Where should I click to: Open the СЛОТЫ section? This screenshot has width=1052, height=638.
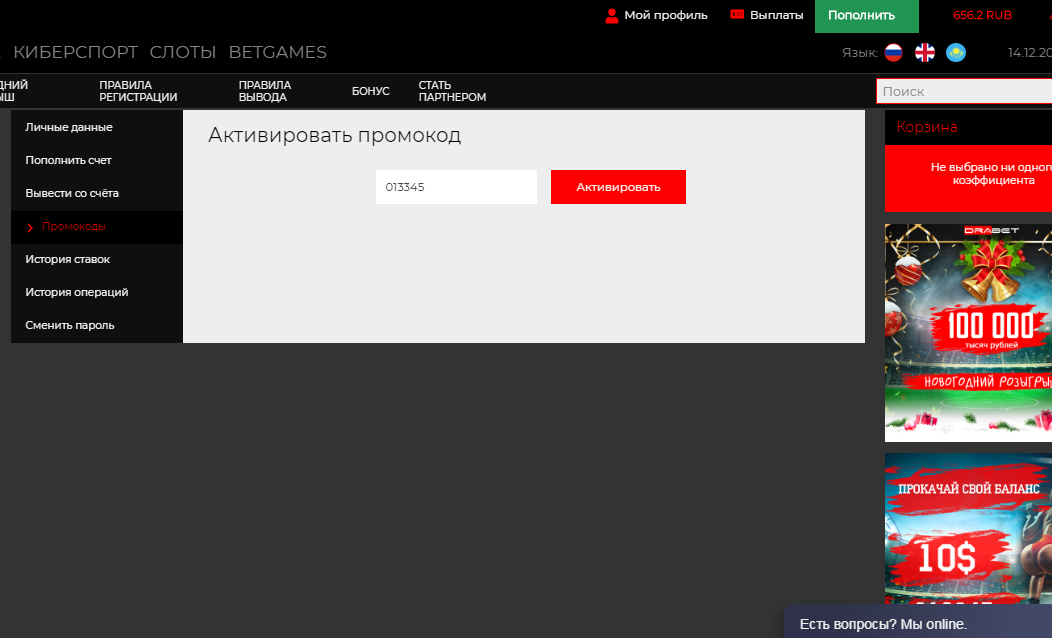pos(182,52)
